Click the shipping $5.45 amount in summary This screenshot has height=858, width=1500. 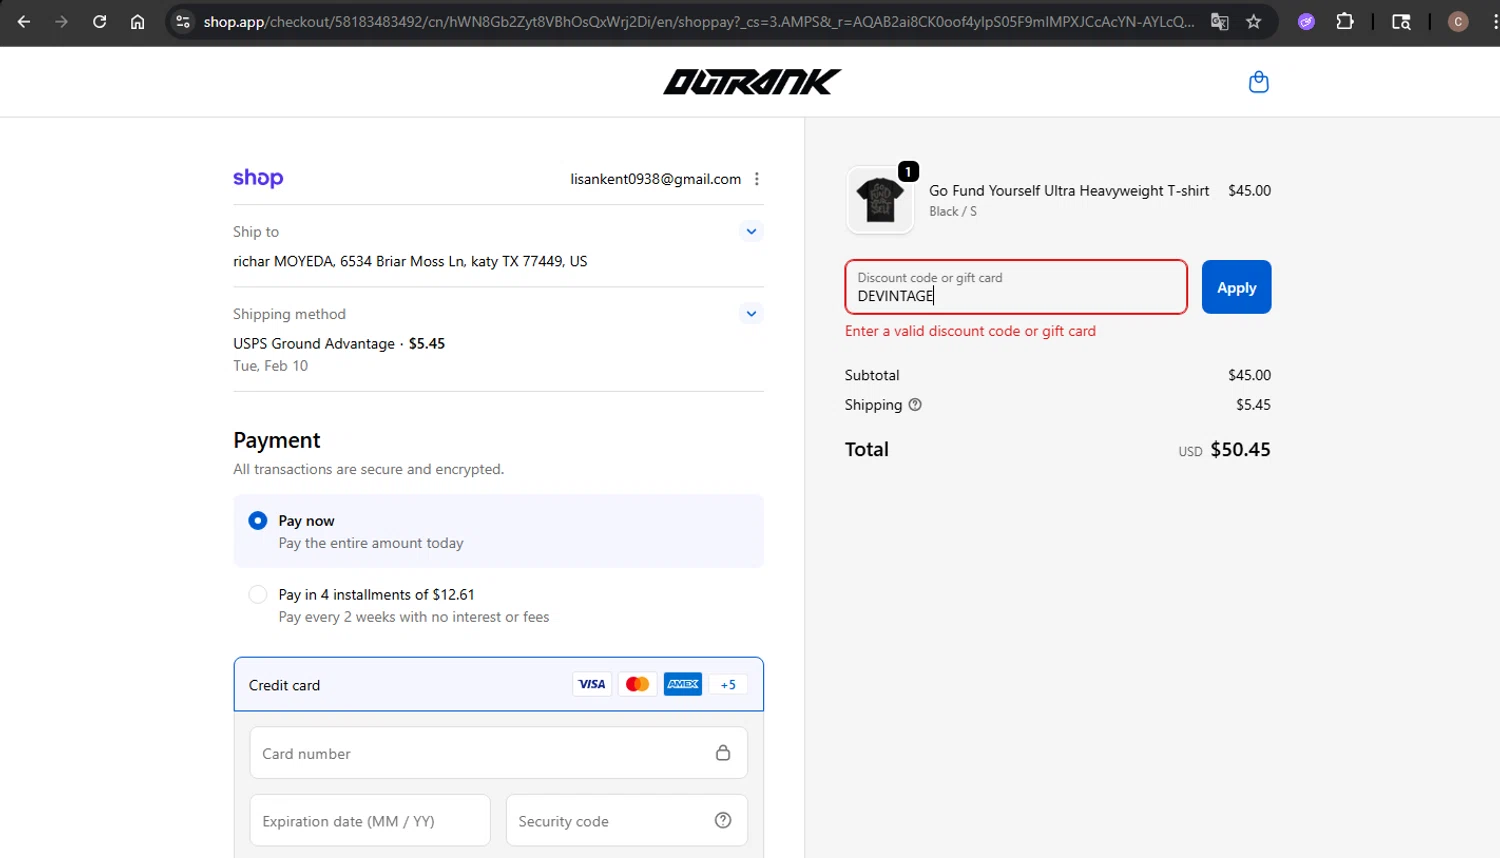pyautogui.click(x=1253, y=405)
